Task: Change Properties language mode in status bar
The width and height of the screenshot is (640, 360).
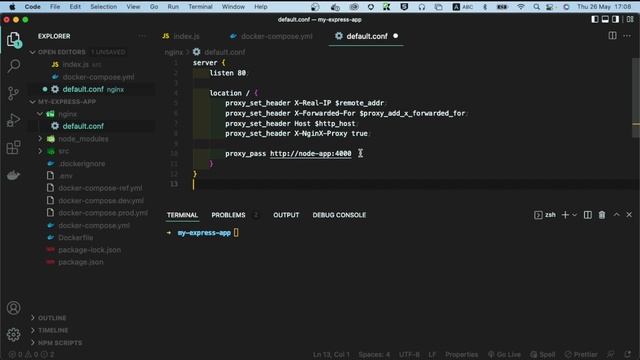Action: click(x=461, y=355)
